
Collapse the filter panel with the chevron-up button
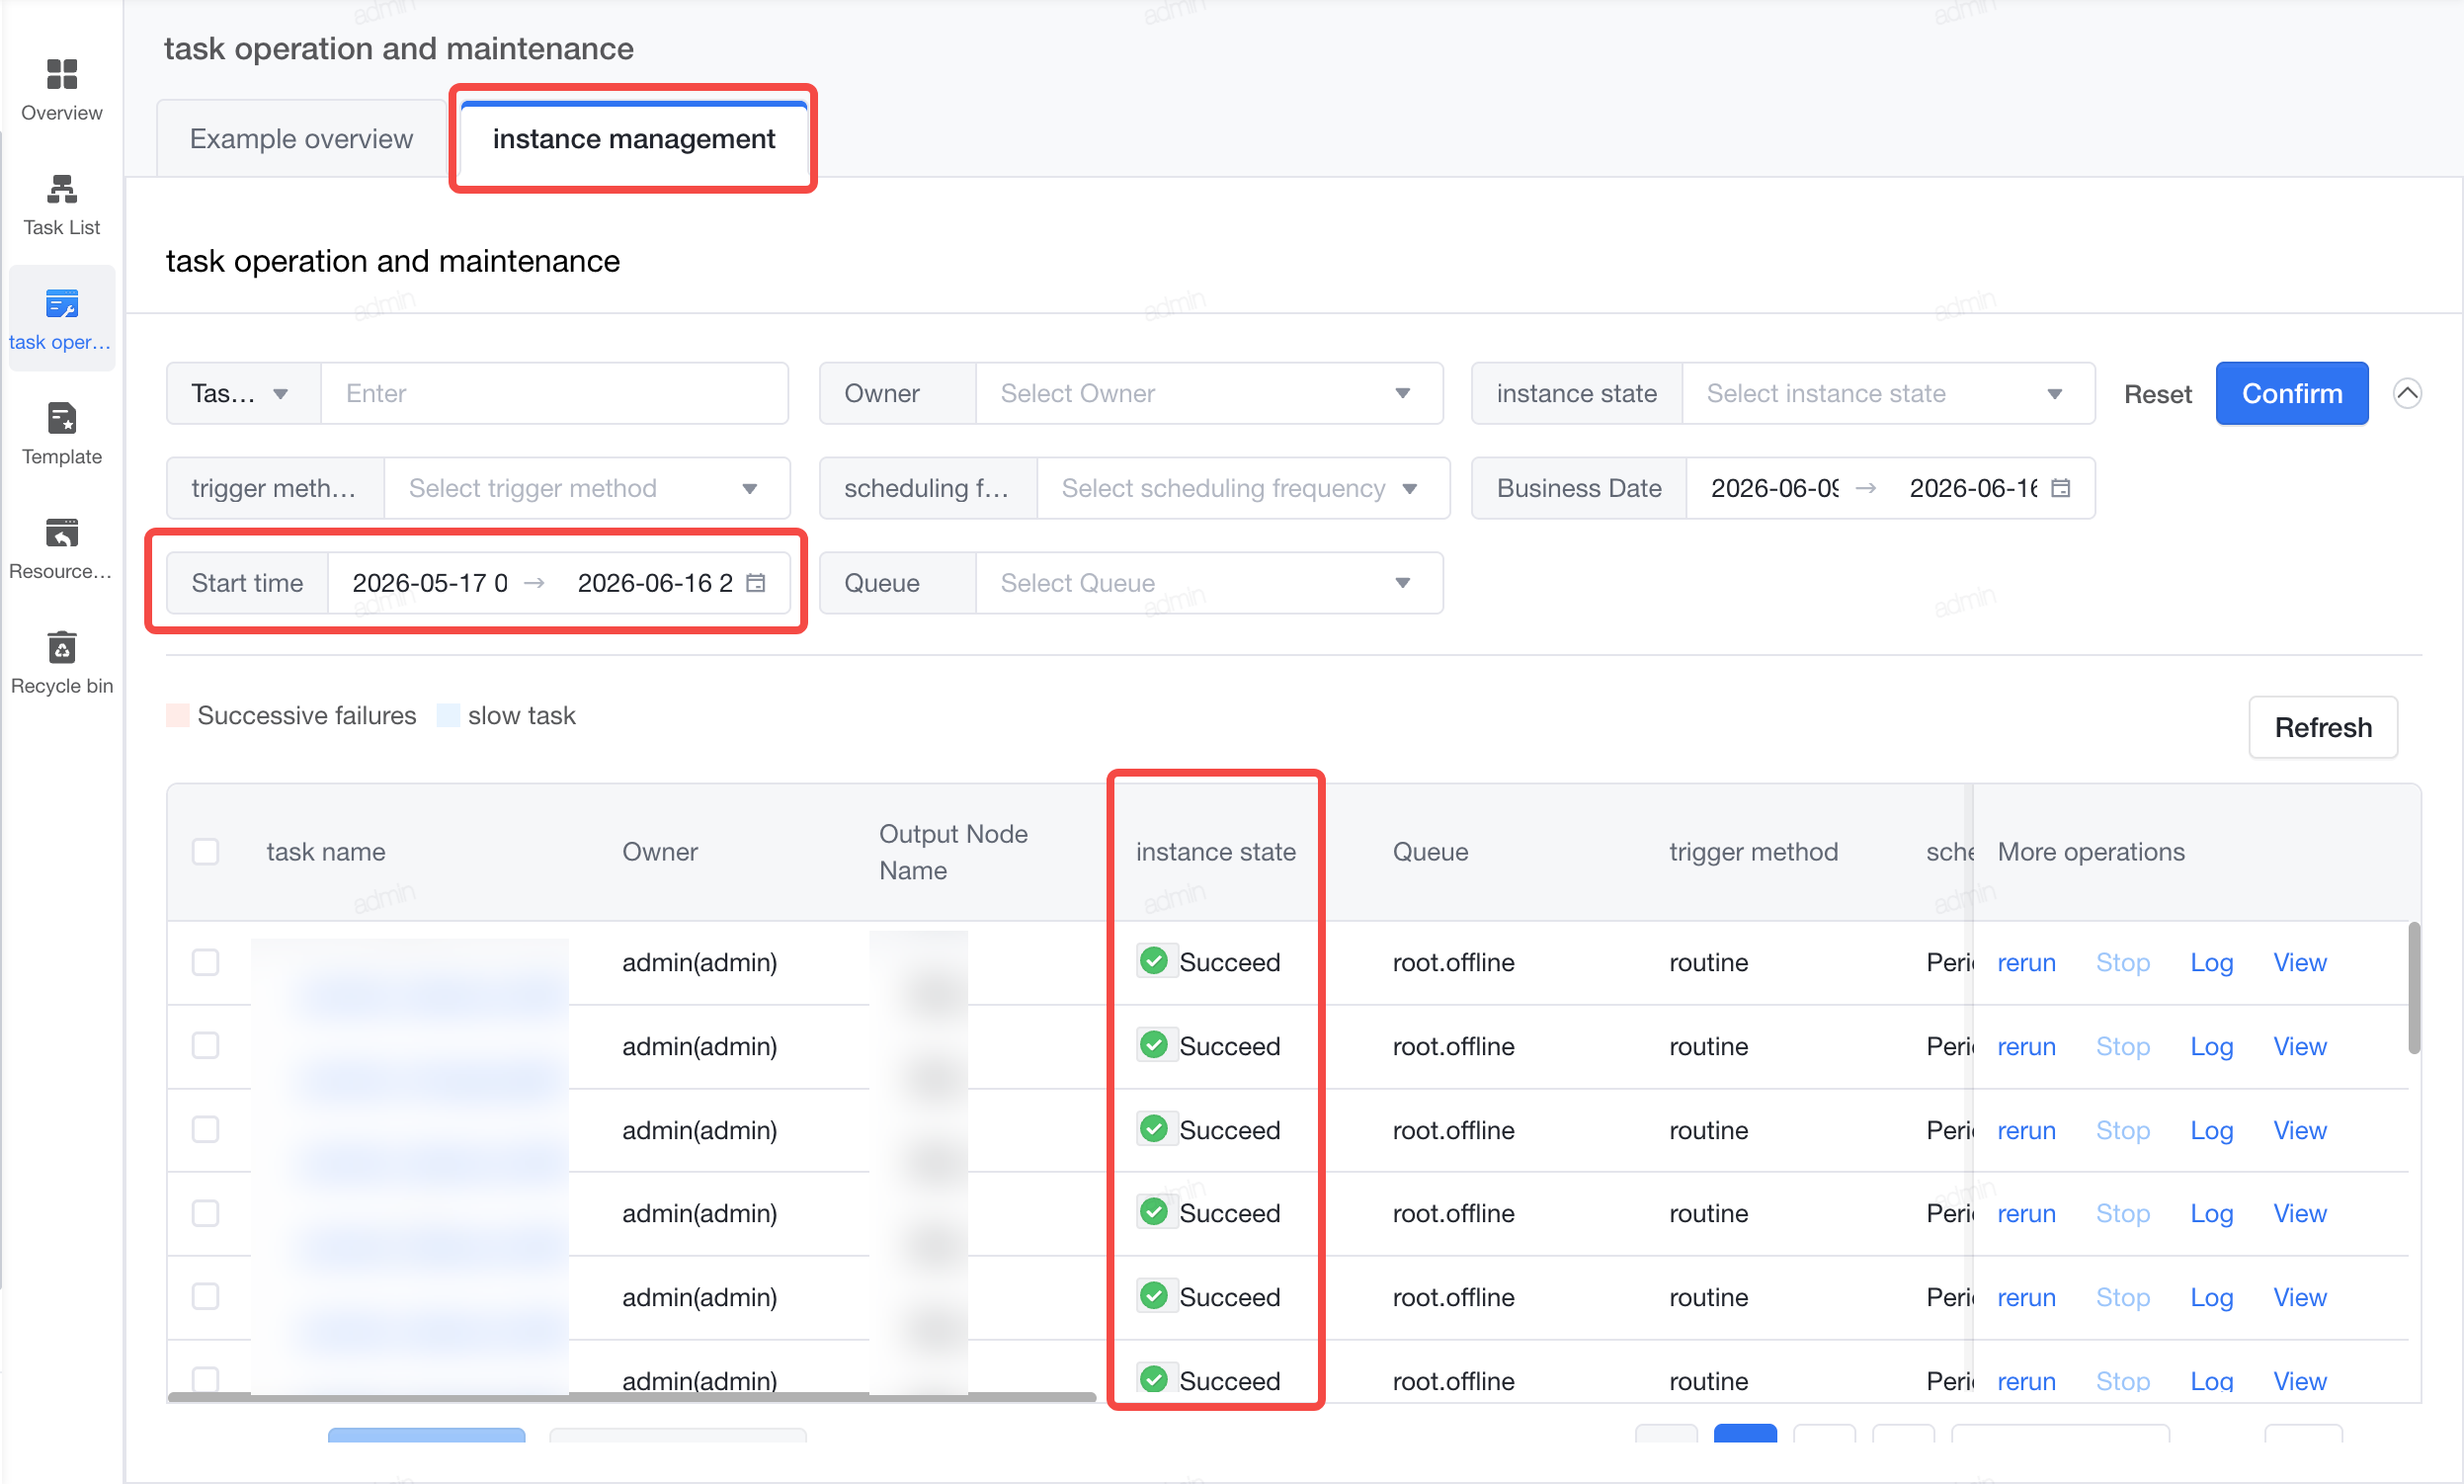click(x=2407, y=393)
